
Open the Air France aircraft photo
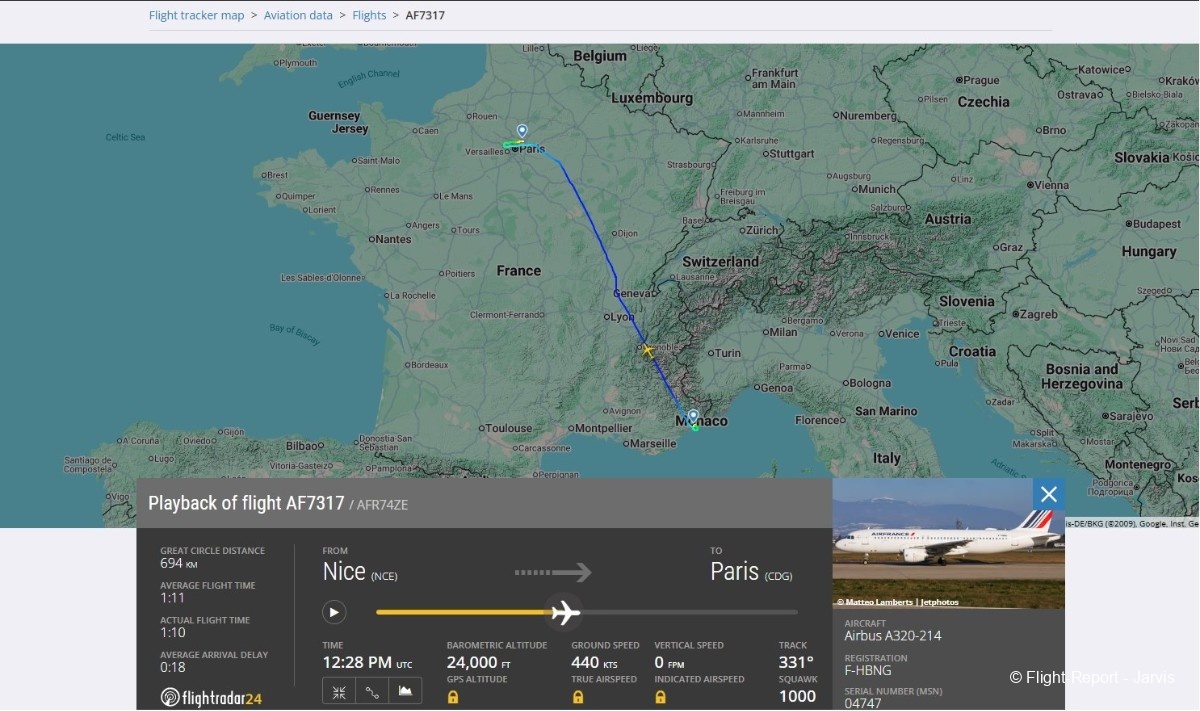[x=948, y=543]
